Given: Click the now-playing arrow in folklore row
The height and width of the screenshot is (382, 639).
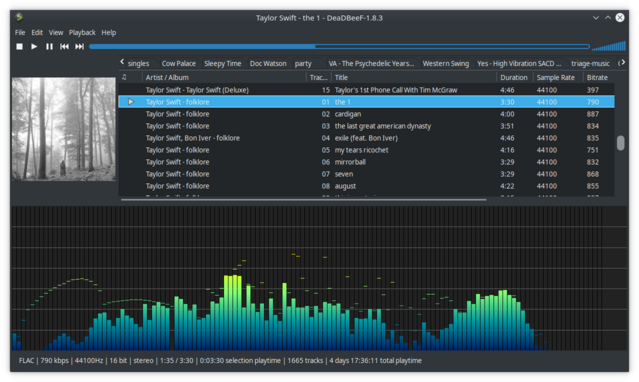Looking at the screenshot, I should pyautogui.click(x=131, y=102).
